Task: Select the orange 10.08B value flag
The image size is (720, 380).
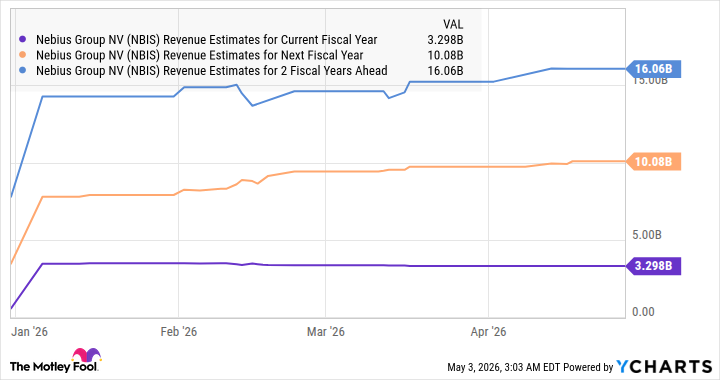Action: pos(653,162)
